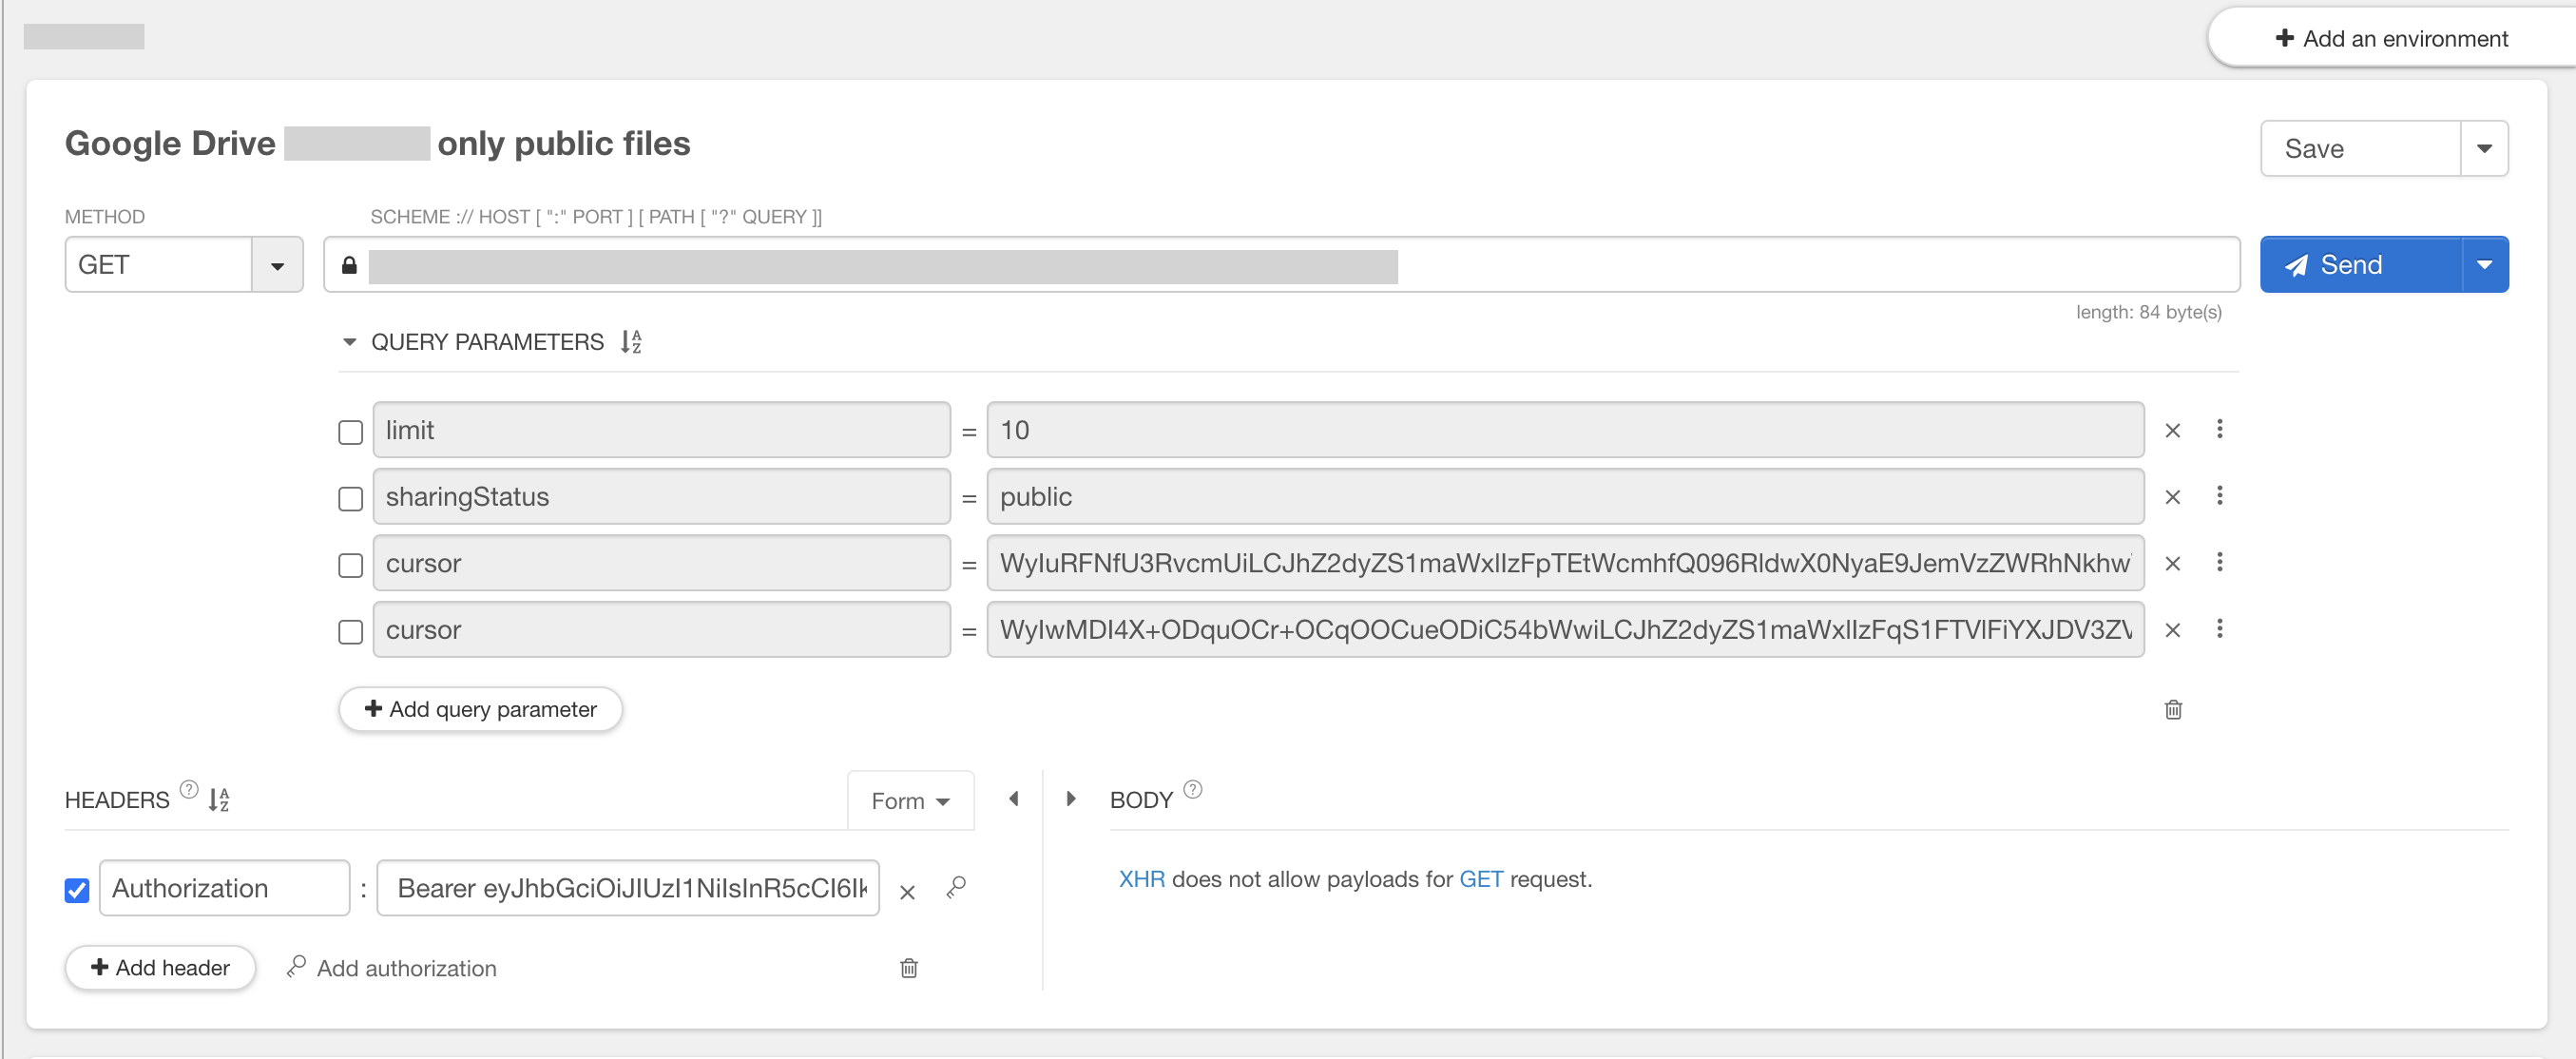Save the request
Screen dimensions: 2576x1059
2360,149
